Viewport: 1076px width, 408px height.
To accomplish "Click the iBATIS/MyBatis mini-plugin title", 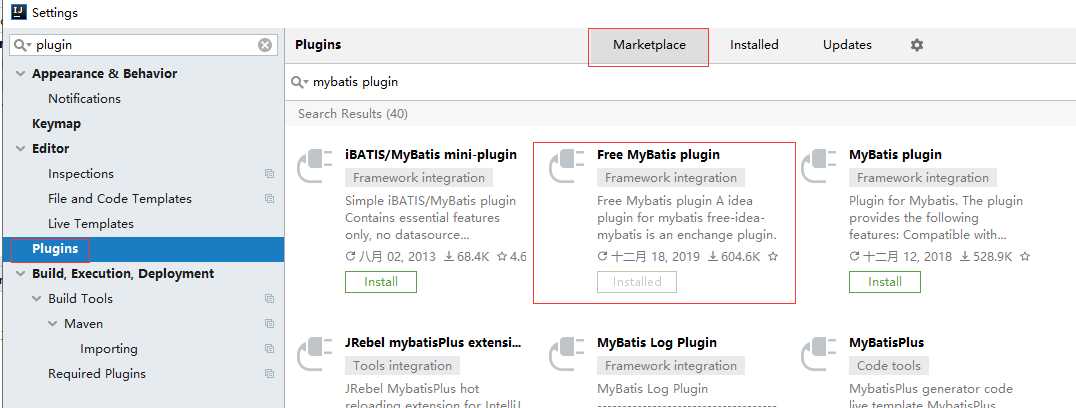I will coord(431,155).
